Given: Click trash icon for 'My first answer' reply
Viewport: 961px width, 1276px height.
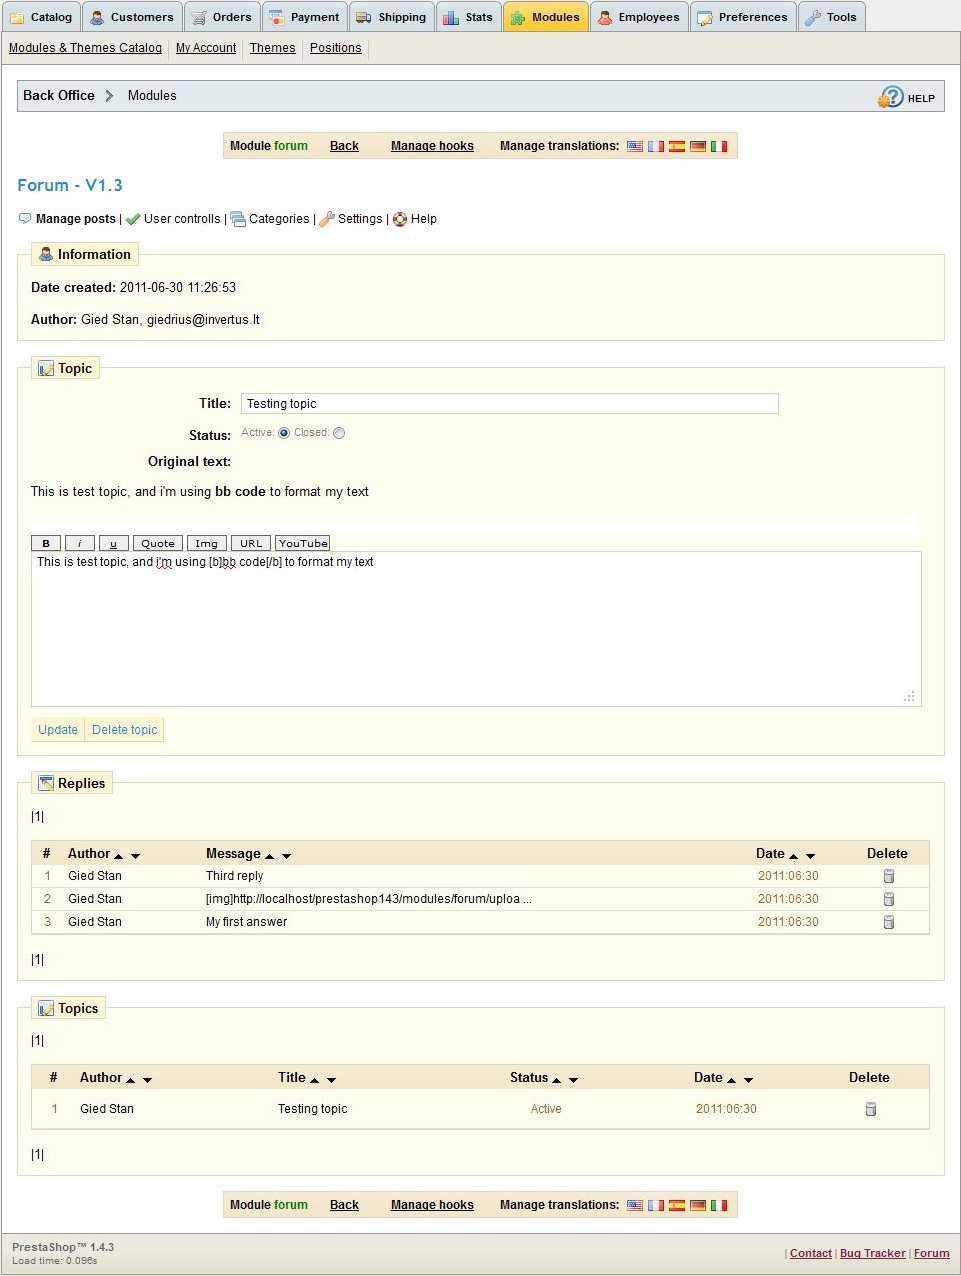Looking at the screenshot, I should [888, 922].
